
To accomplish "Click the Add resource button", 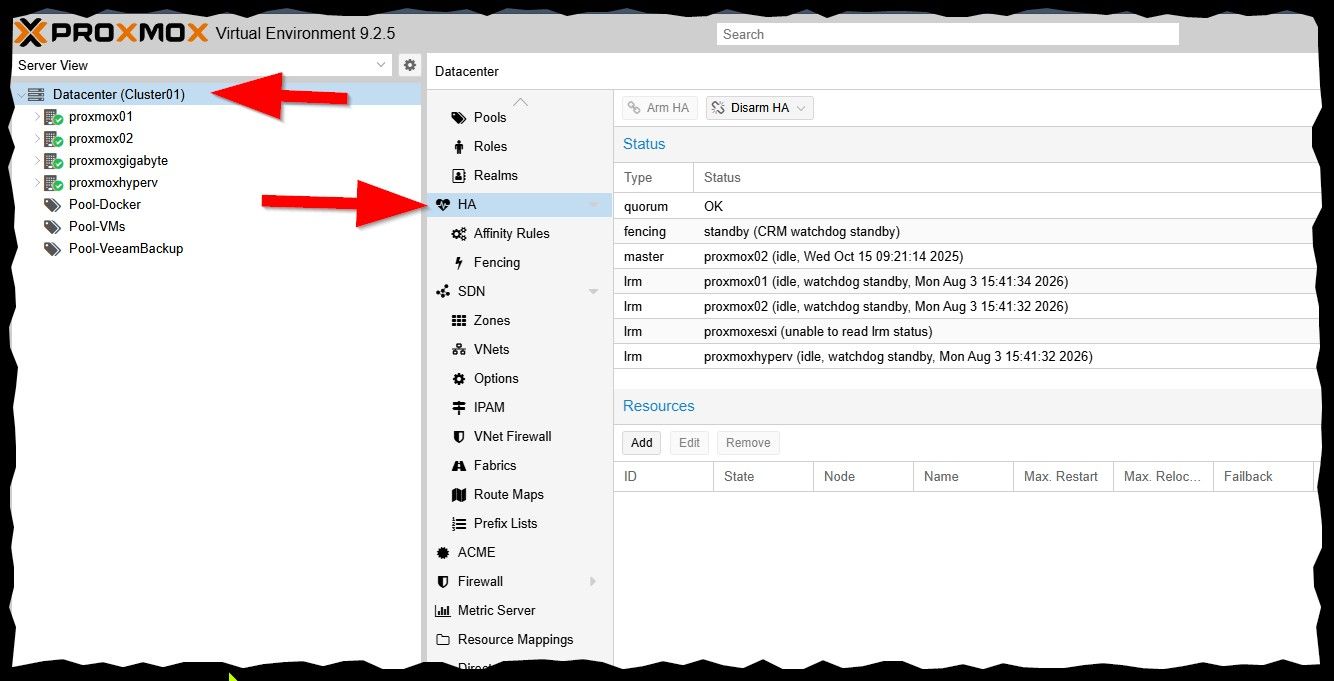I will coord(642,443).
